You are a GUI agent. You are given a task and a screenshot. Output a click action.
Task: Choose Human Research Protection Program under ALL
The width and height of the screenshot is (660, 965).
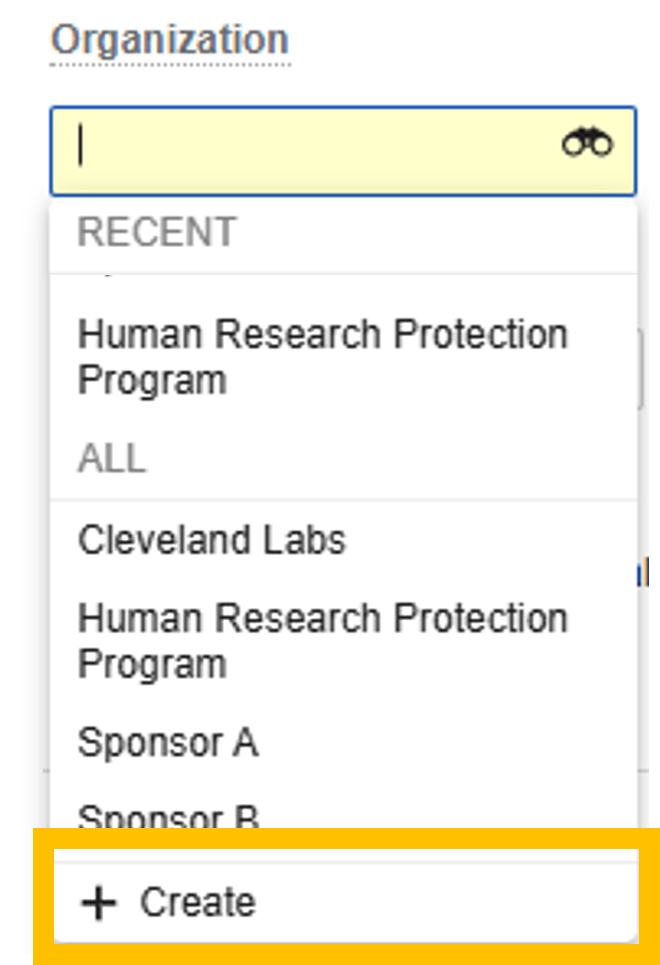tap(322, 641)
